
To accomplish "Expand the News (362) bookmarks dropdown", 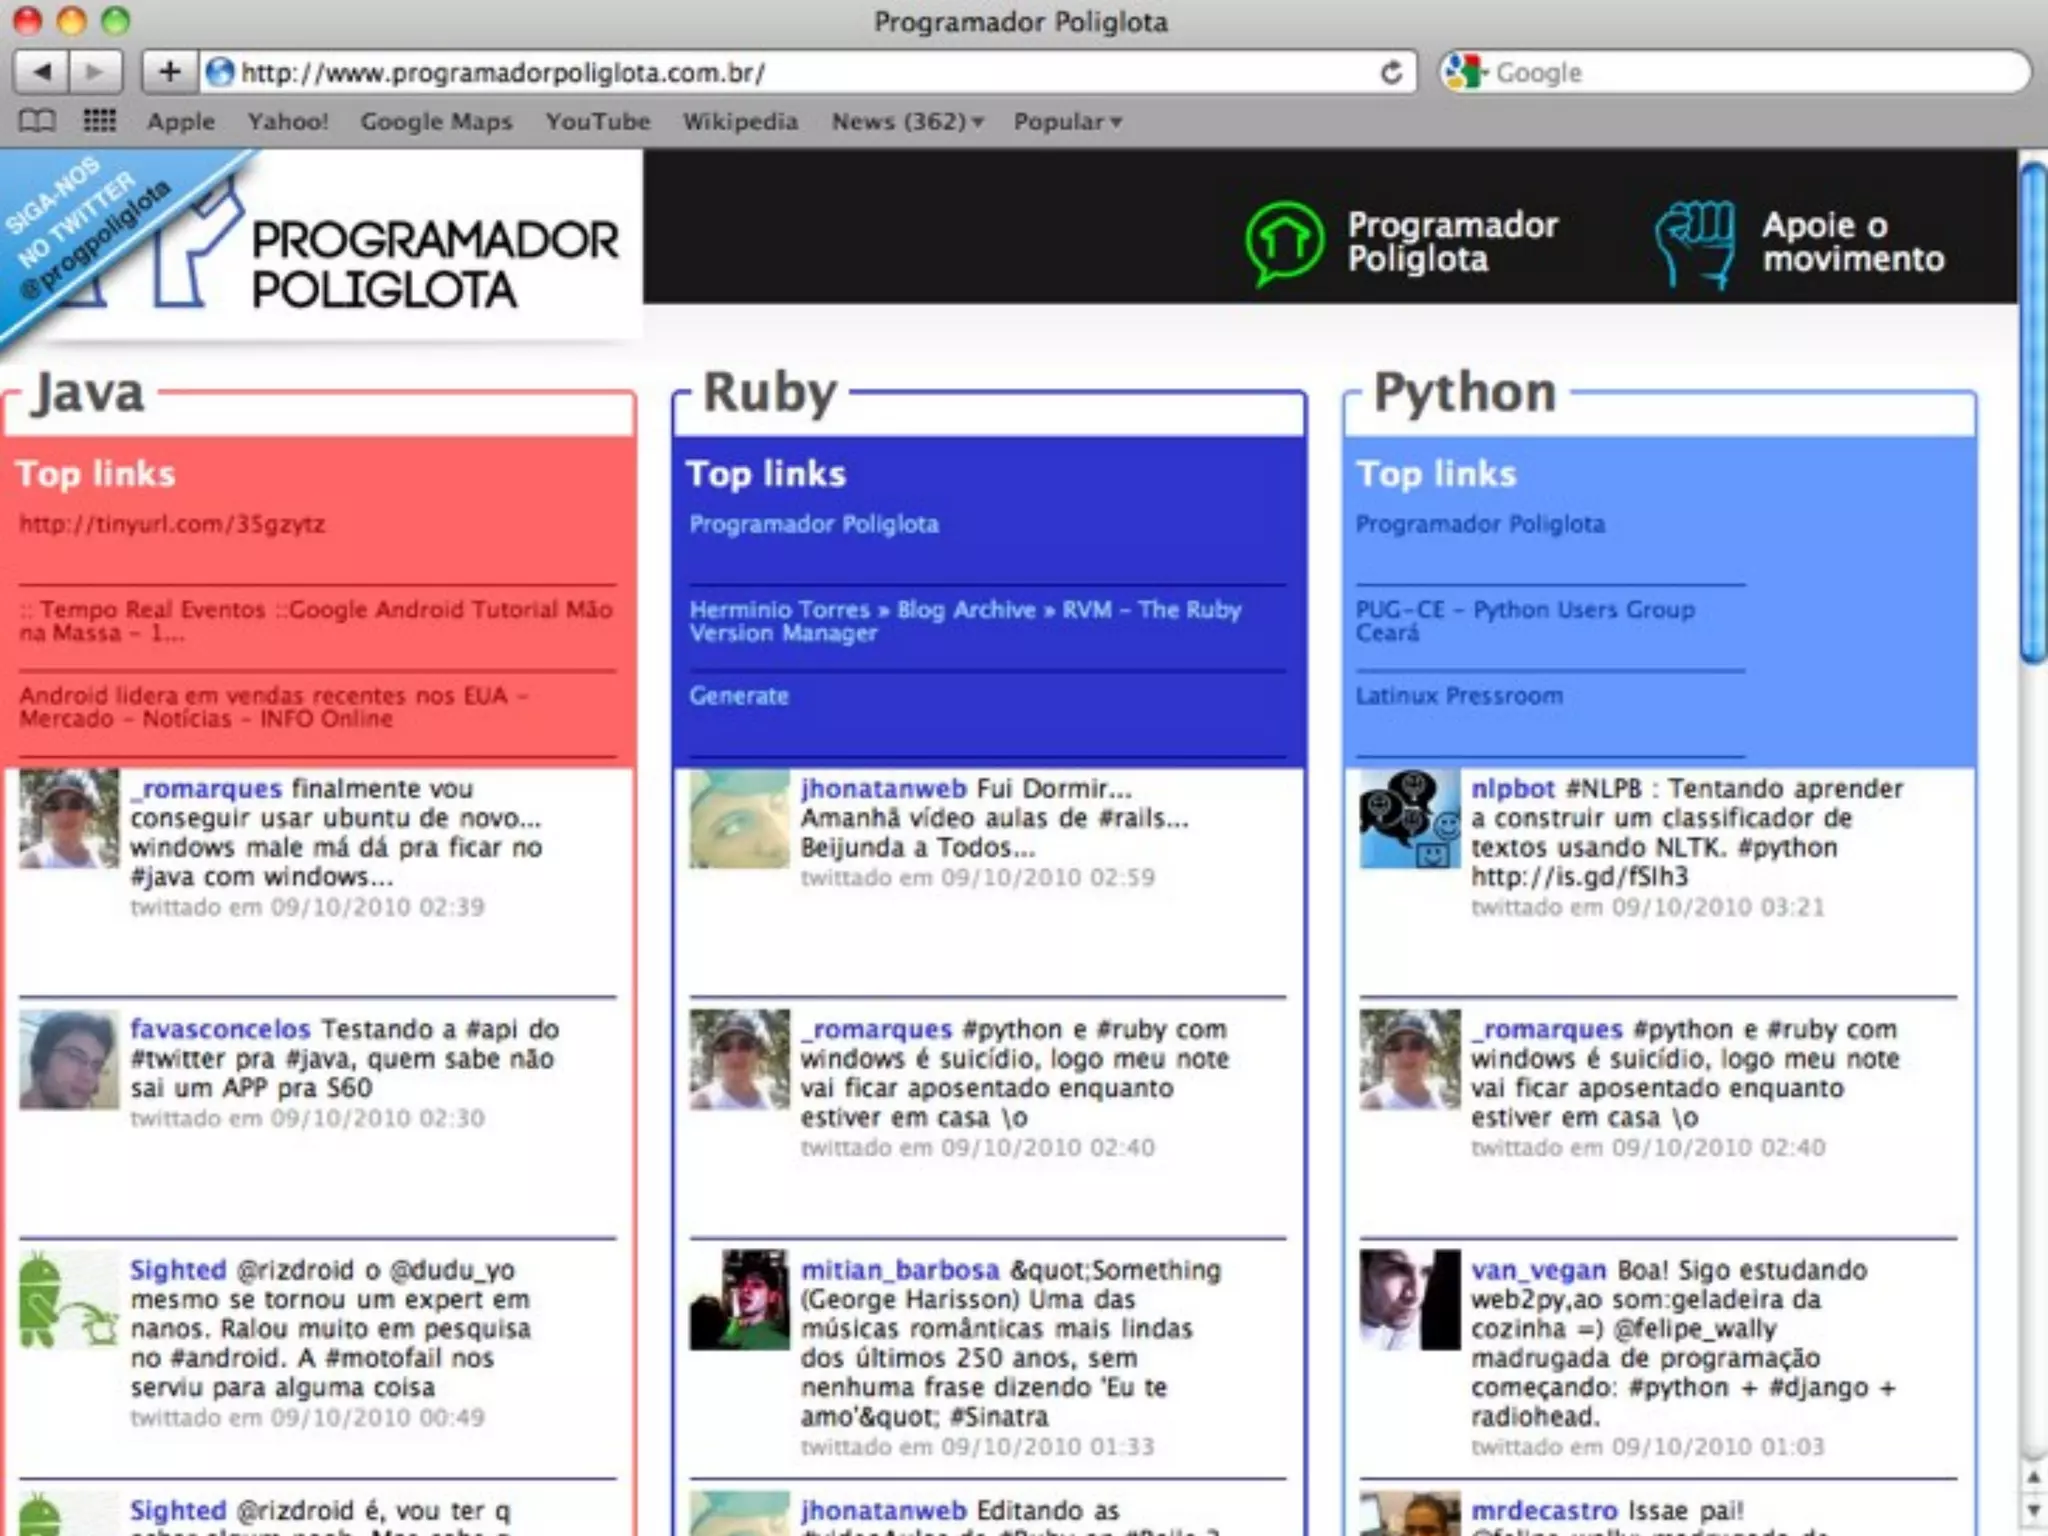I will click(907, 121).
